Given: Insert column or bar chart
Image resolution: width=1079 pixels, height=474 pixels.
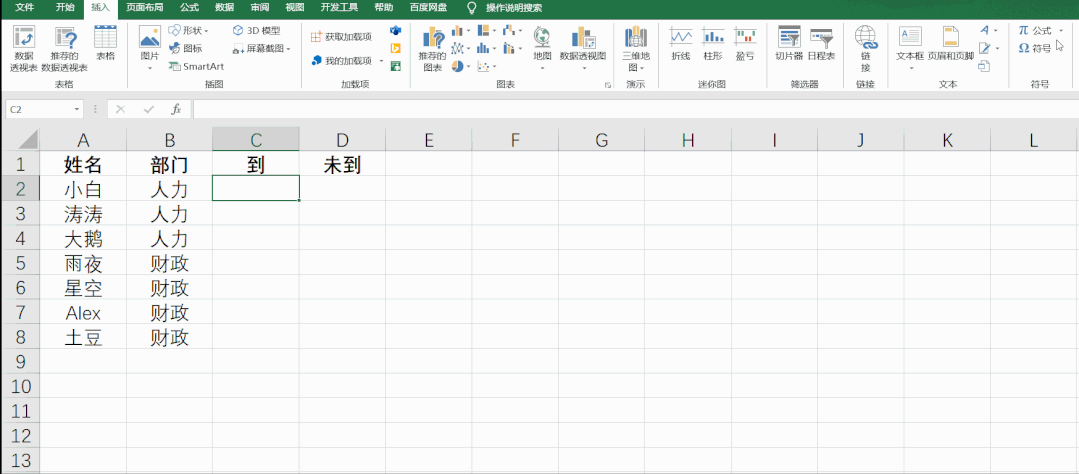Looking at the screenshot, I should click(x=460, y=30).
